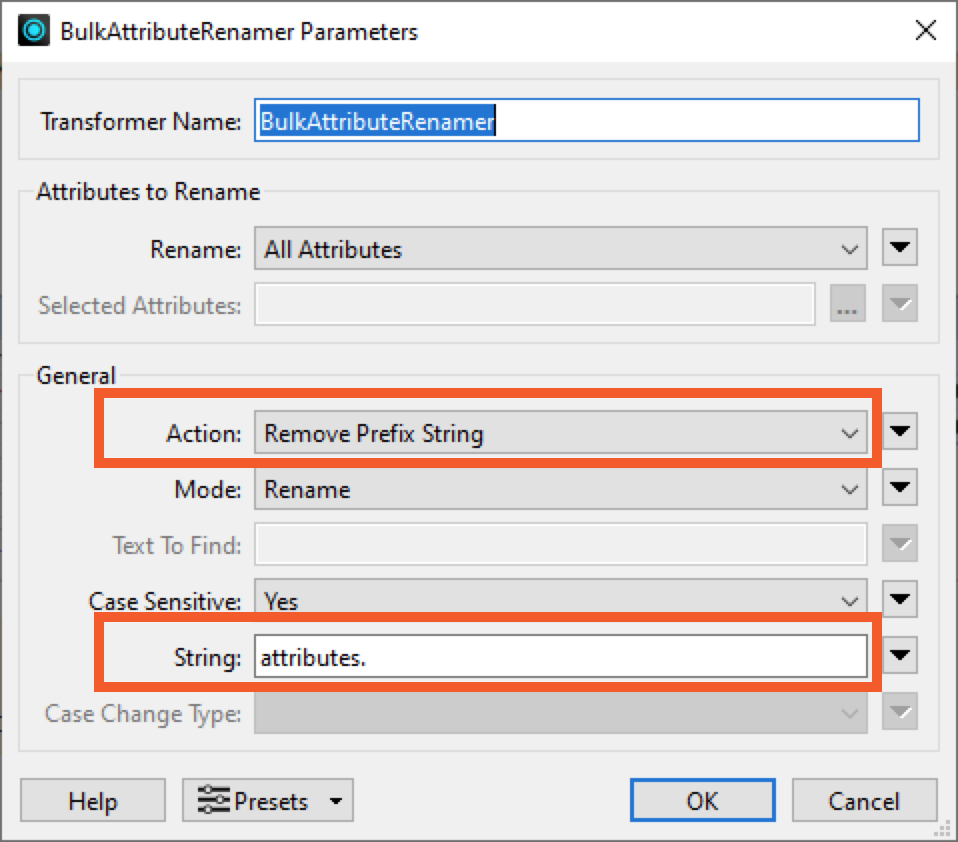Dismiss changes via the Cancel button
This screenshot has width=958, height=842.
tap(864, 800)
